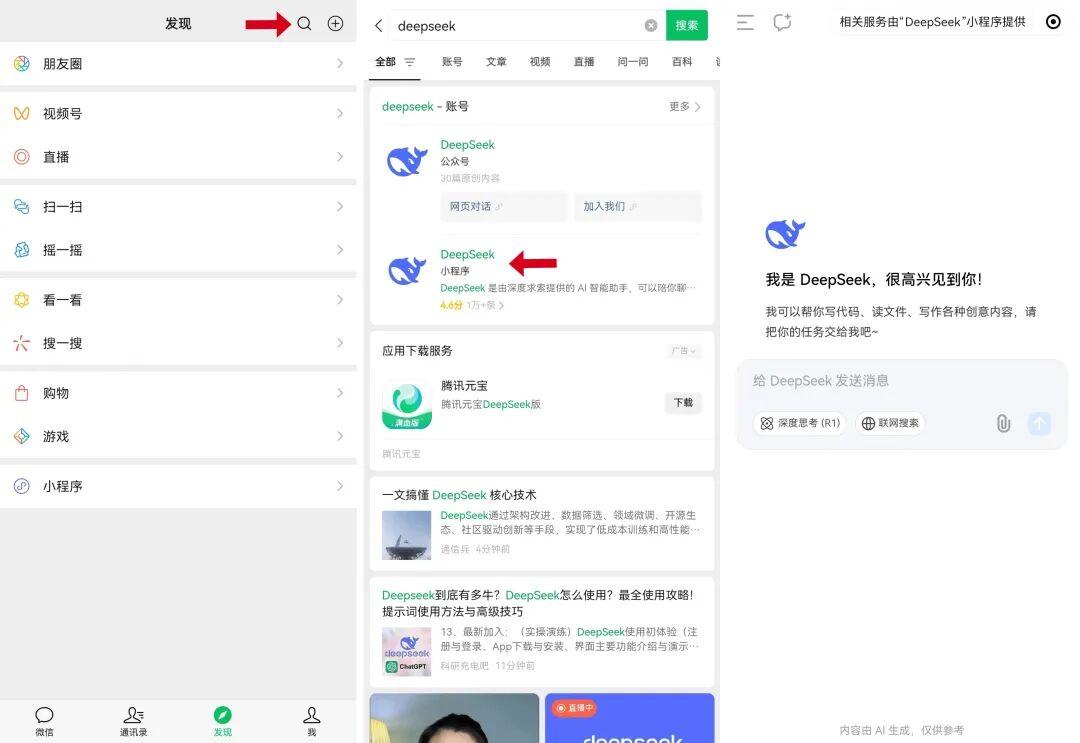1080x743 pixels.
Task: Open the sidebar menu icon in DeepSeek
Action: (x=745, y=23)
